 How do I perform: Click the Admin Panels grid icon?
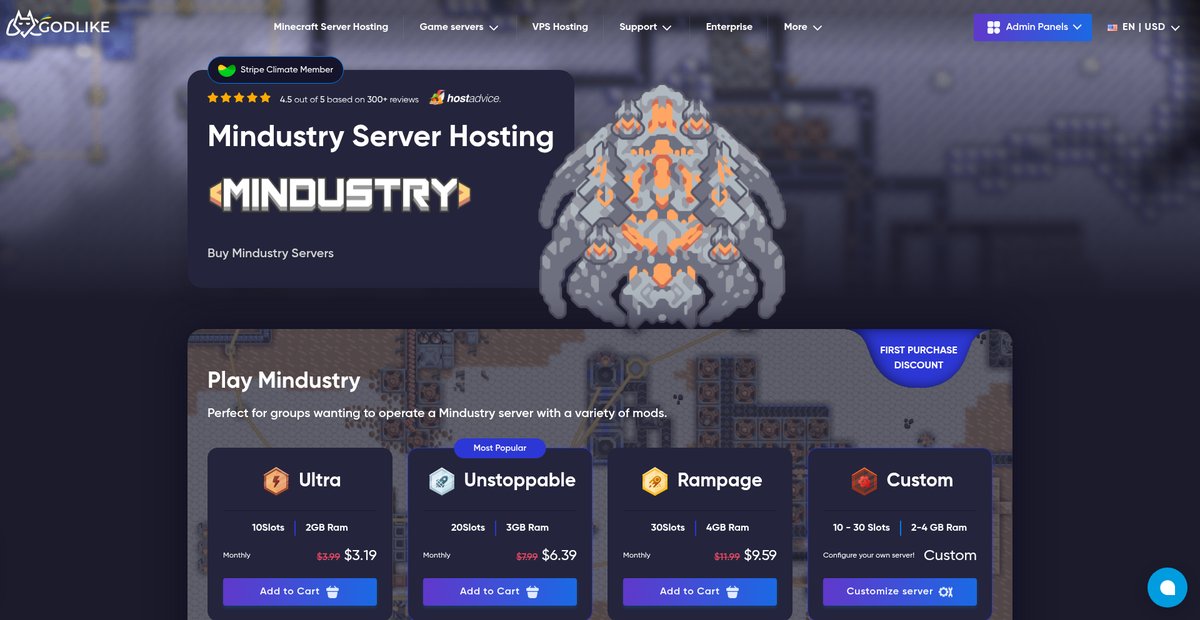coord(993,27)
